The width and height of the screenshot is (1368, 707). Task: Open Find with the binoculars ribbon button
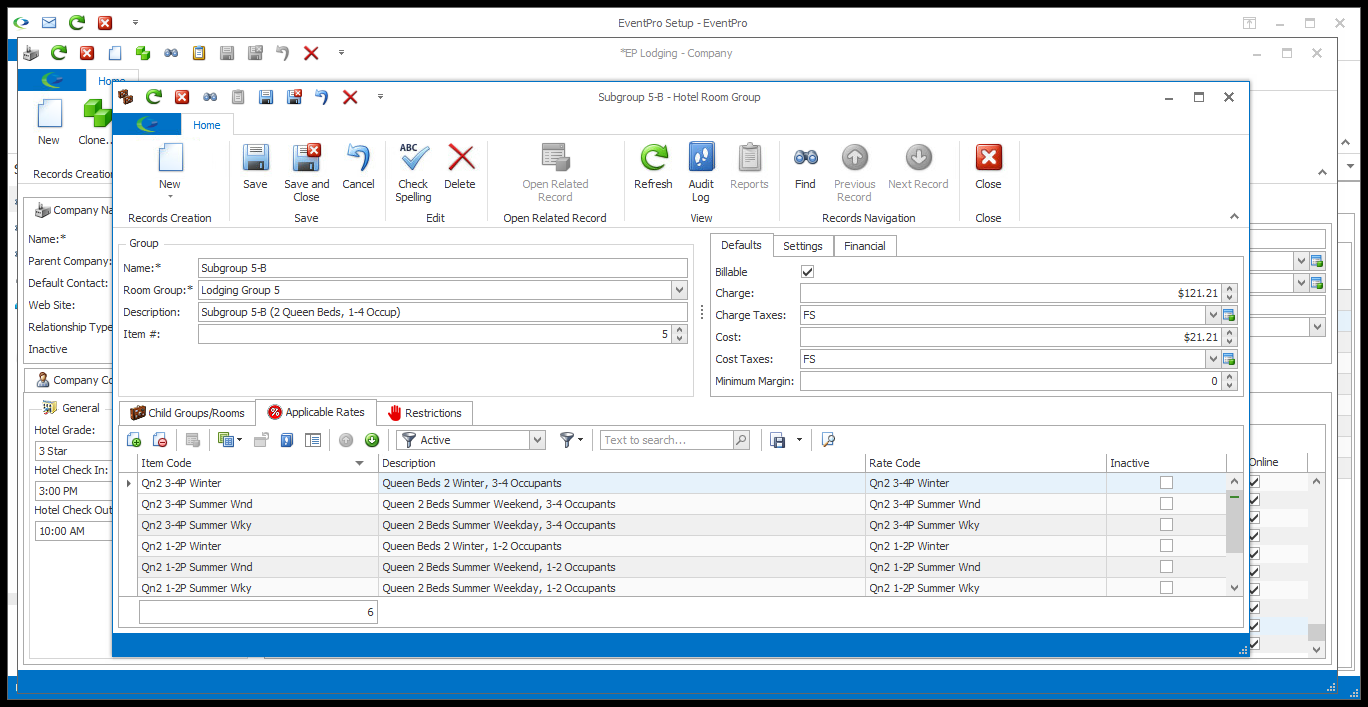click(805, 166)
